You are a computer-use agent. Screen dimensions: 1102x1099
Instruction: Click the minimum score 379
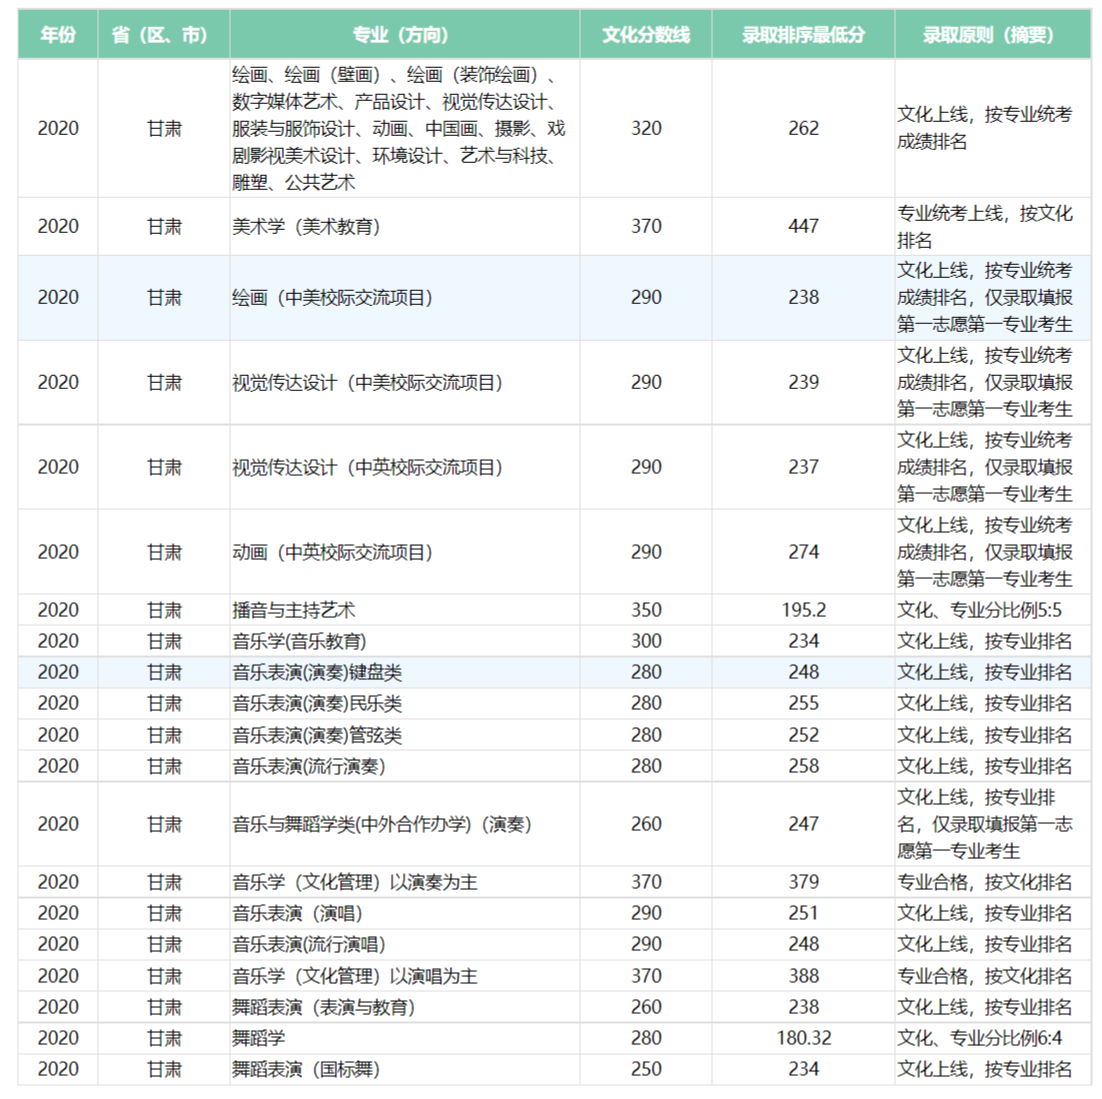(x=803, y=882)
